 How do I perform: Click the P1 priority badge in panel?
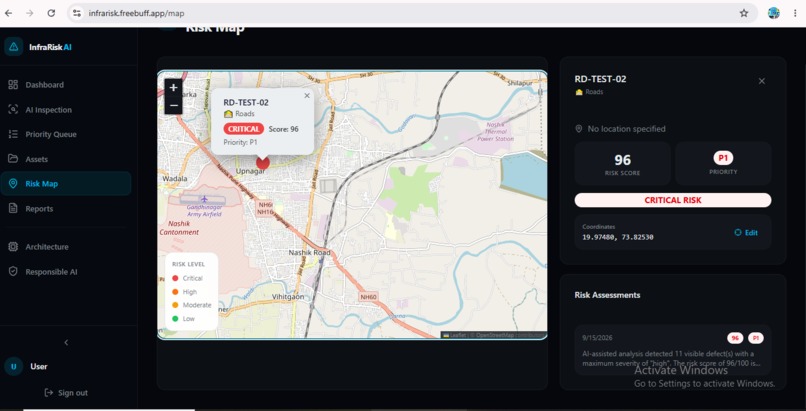723,158
